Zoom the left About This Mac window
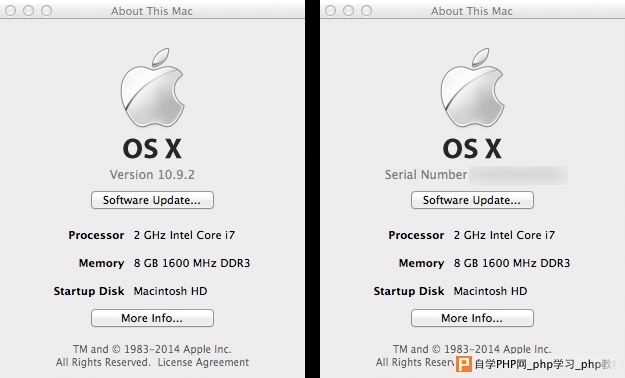Screen dimensions: 625x378 click(47, 11)
